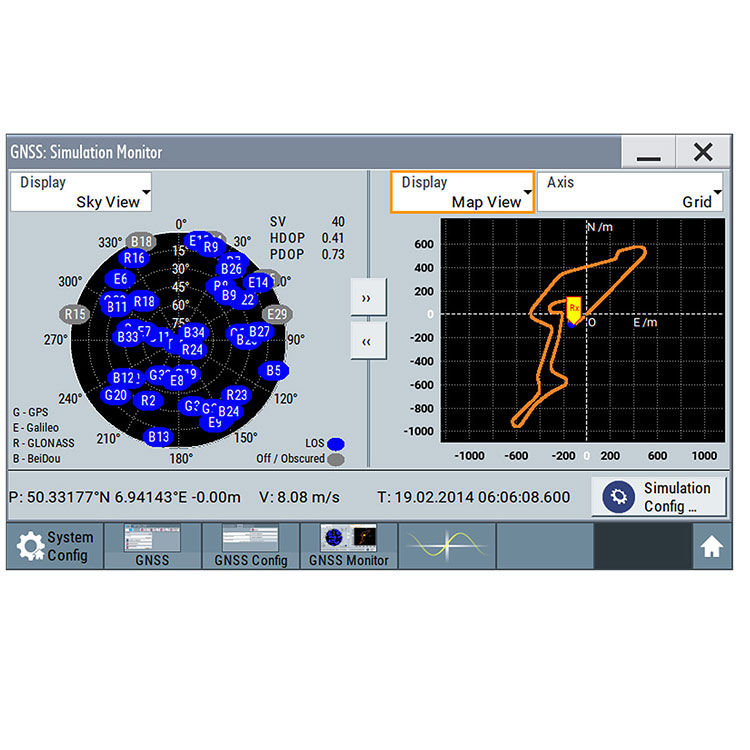
Task: Switch to the GNSS tab
Action: tap(152, 546)
